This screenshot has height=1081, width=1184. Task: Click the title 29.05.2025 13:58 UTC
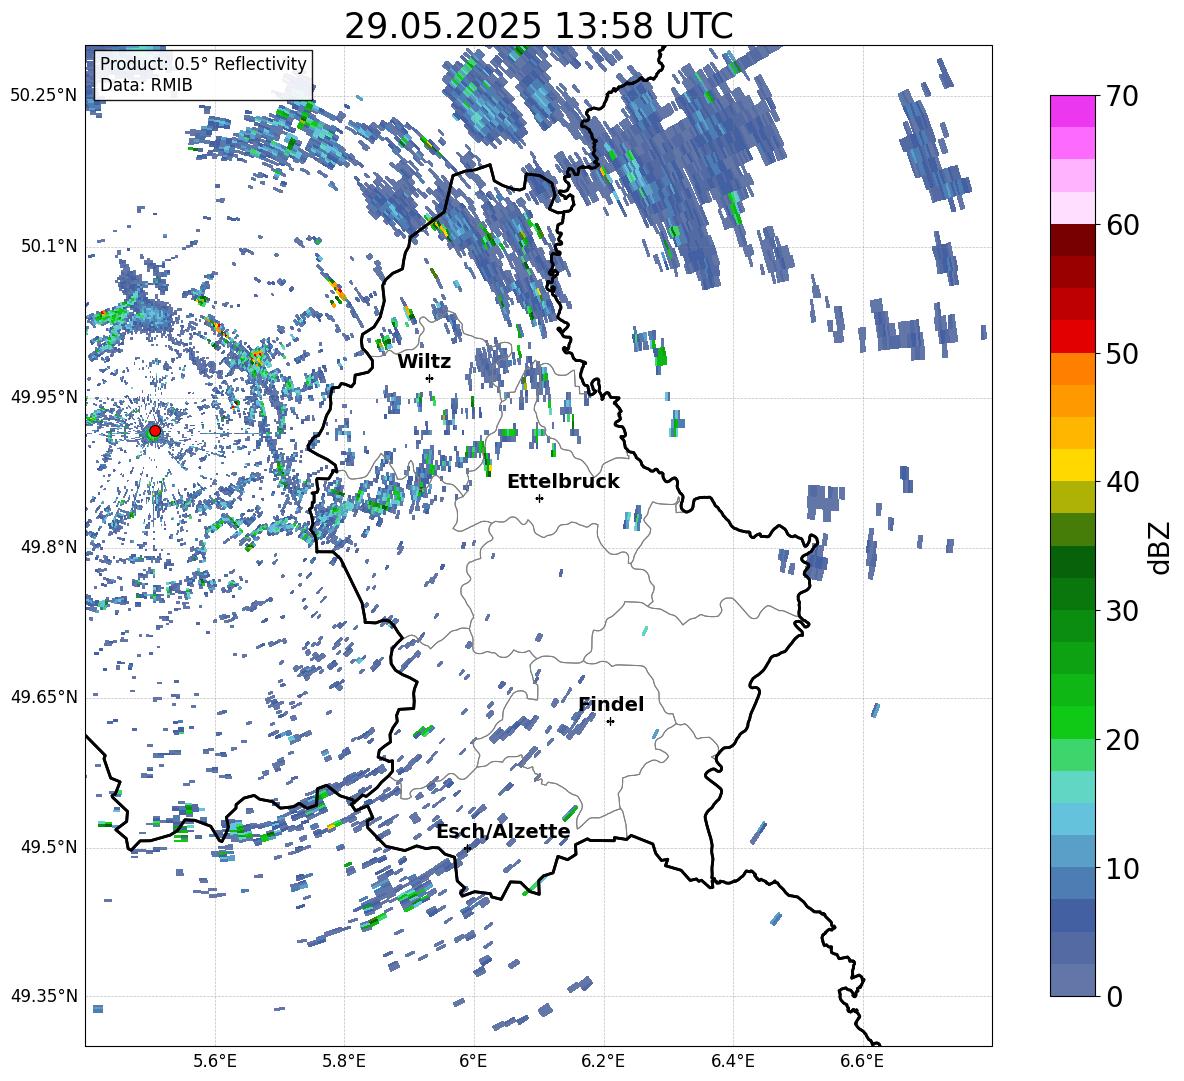pos(538,26)
